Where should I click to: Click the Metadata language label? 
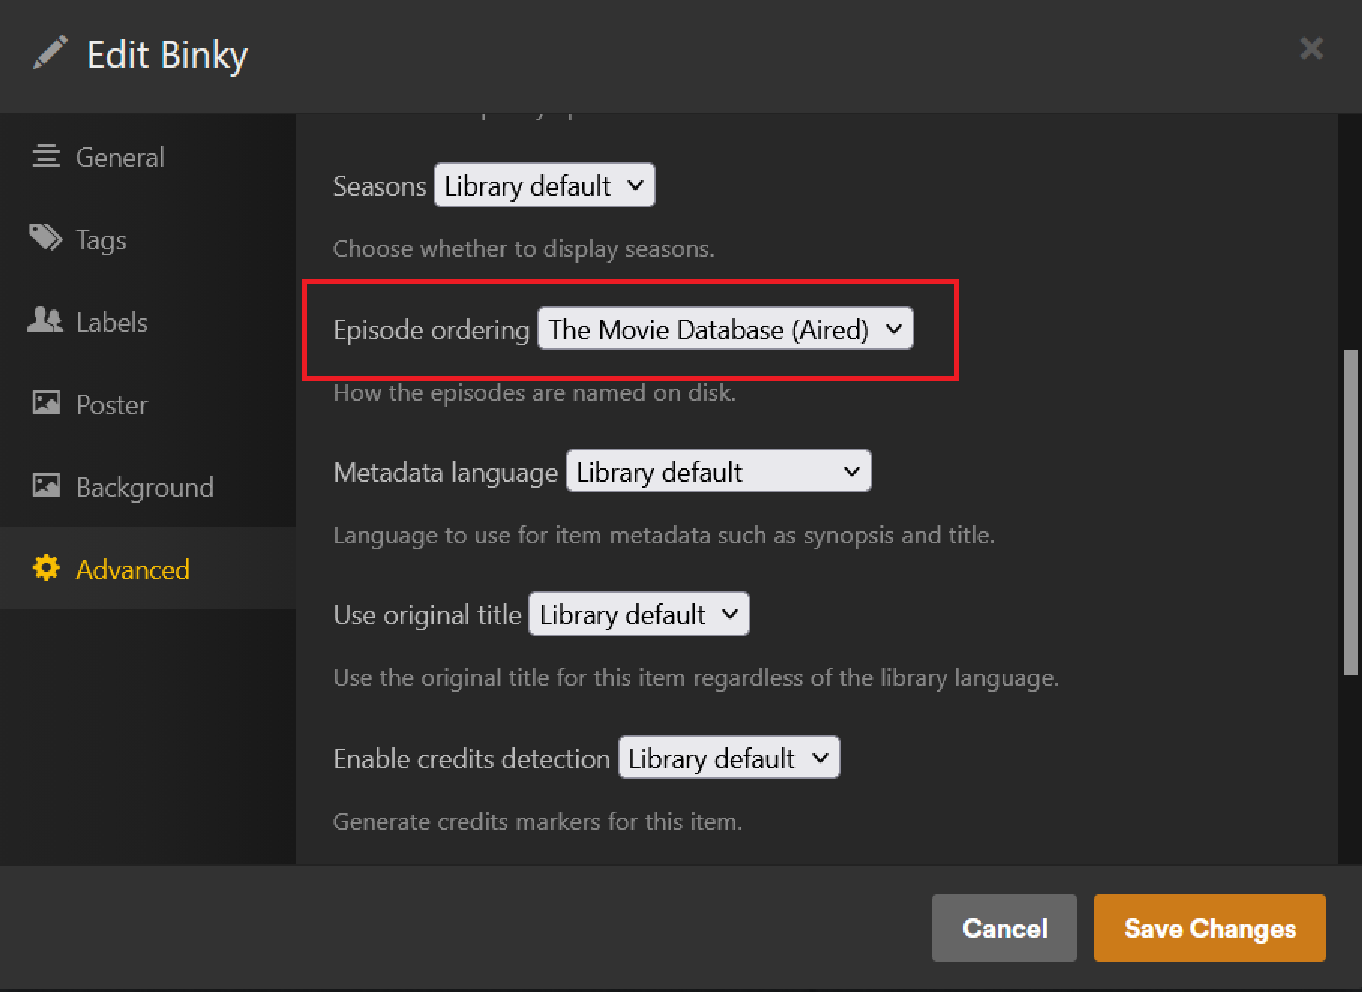[446, 473]
